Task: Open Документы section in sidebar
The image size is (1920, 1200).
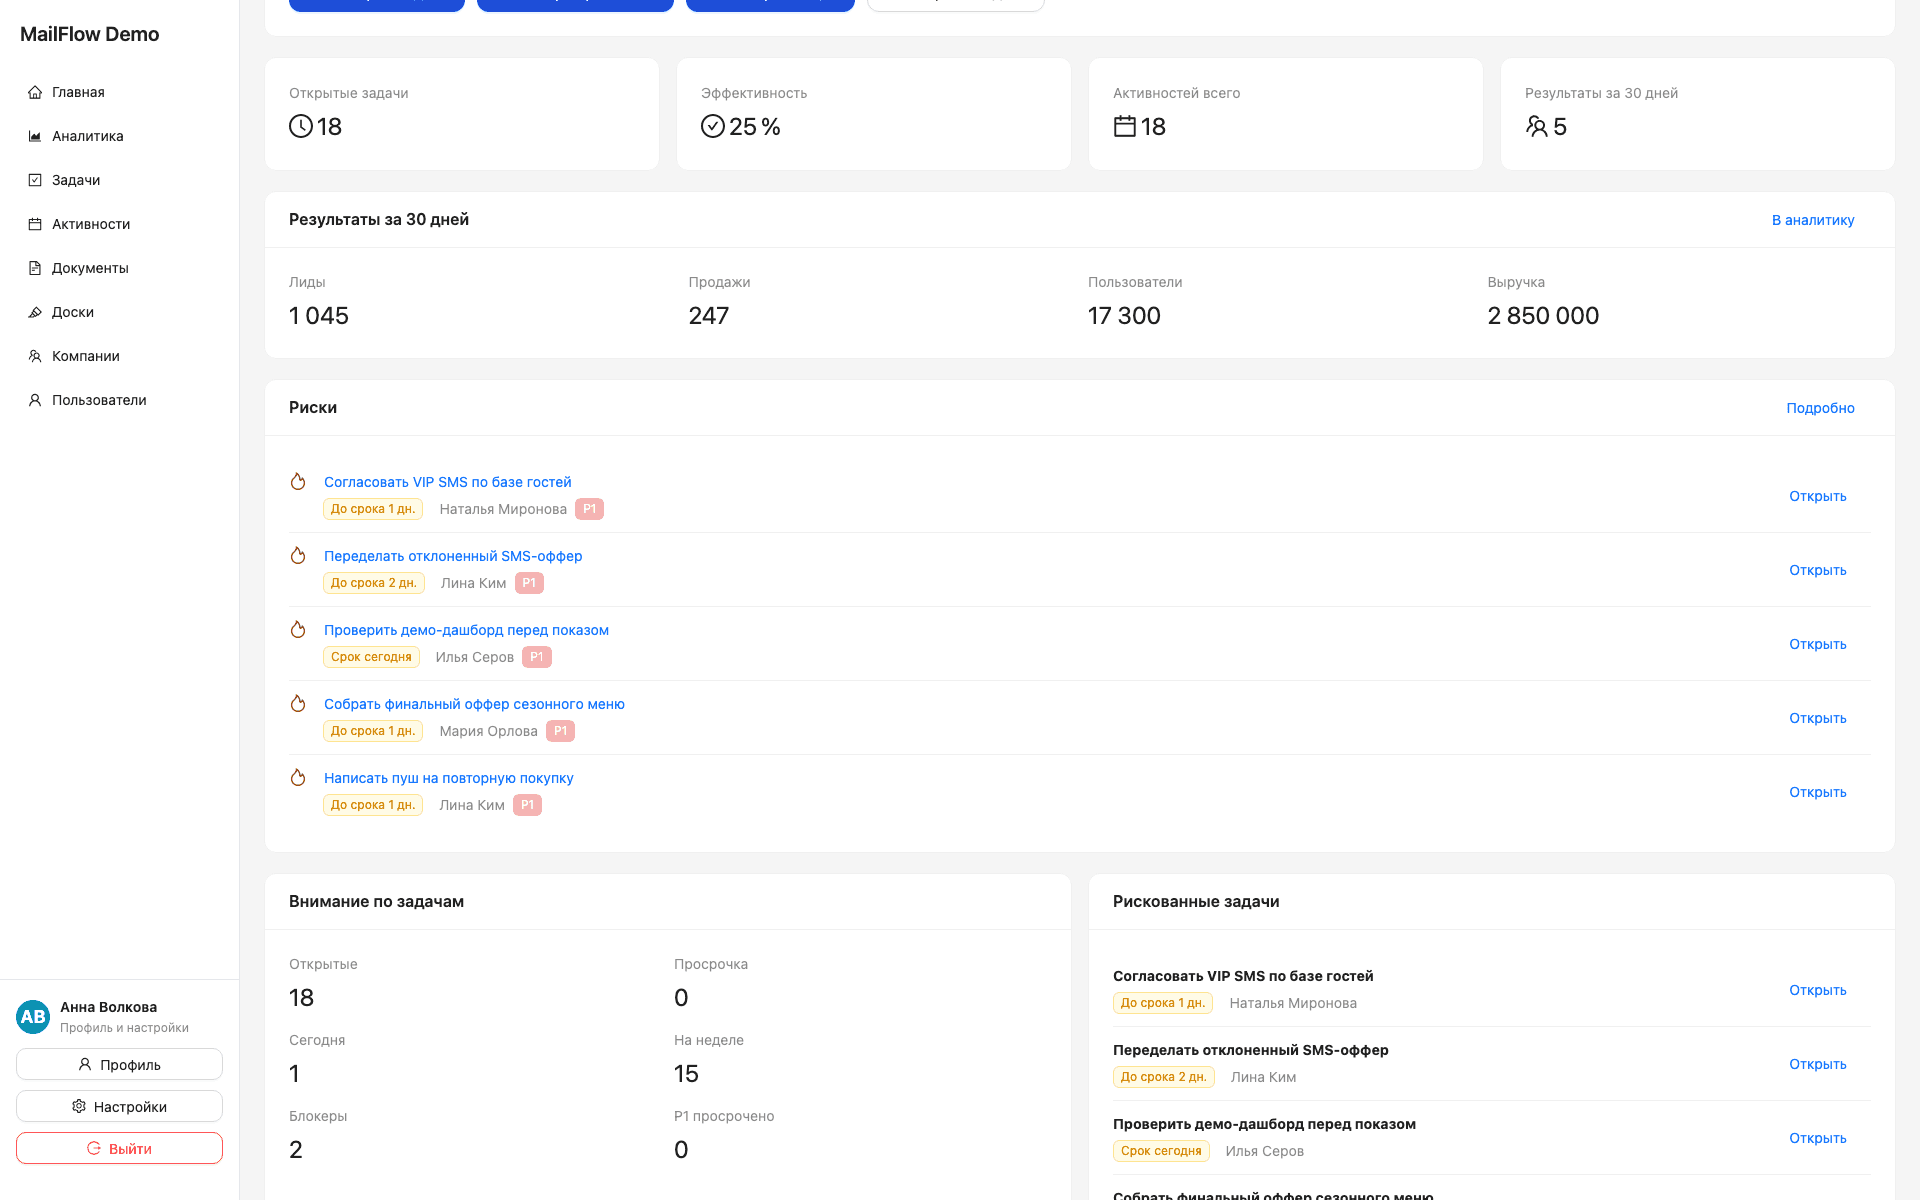Action: pyautogui.click(x=120, y=268)
